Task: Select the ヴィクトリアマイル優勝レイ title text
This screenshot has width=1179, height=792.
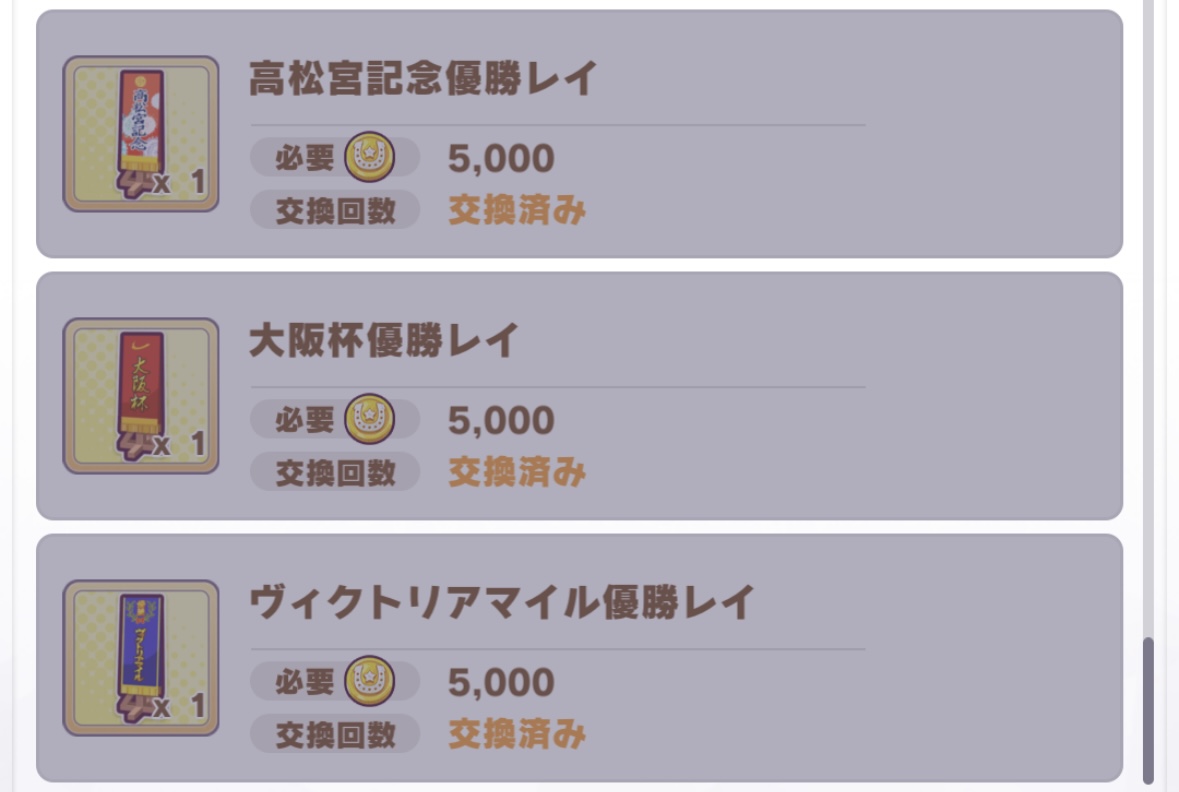Action: (500, 603)
